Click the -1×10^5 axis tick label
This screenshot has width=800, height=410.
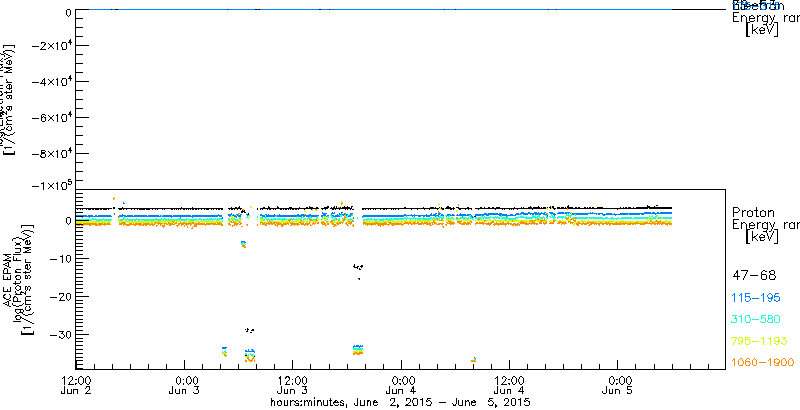(51, 185)
